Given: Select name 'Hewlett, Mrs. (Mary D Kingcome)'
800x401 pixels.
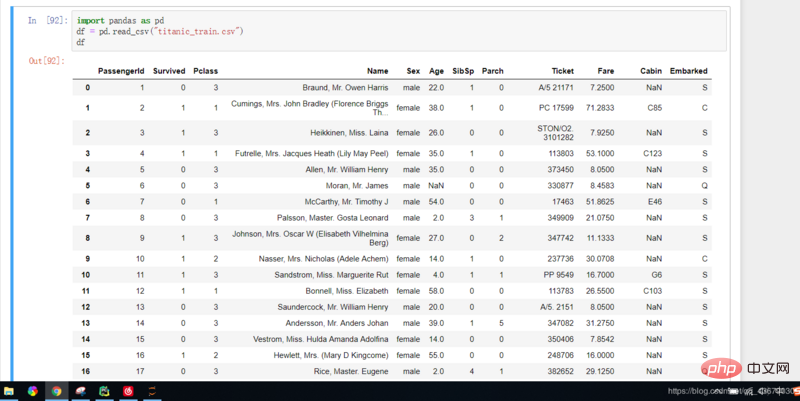Looking at the screenshot, I should (x=331, y=355).
